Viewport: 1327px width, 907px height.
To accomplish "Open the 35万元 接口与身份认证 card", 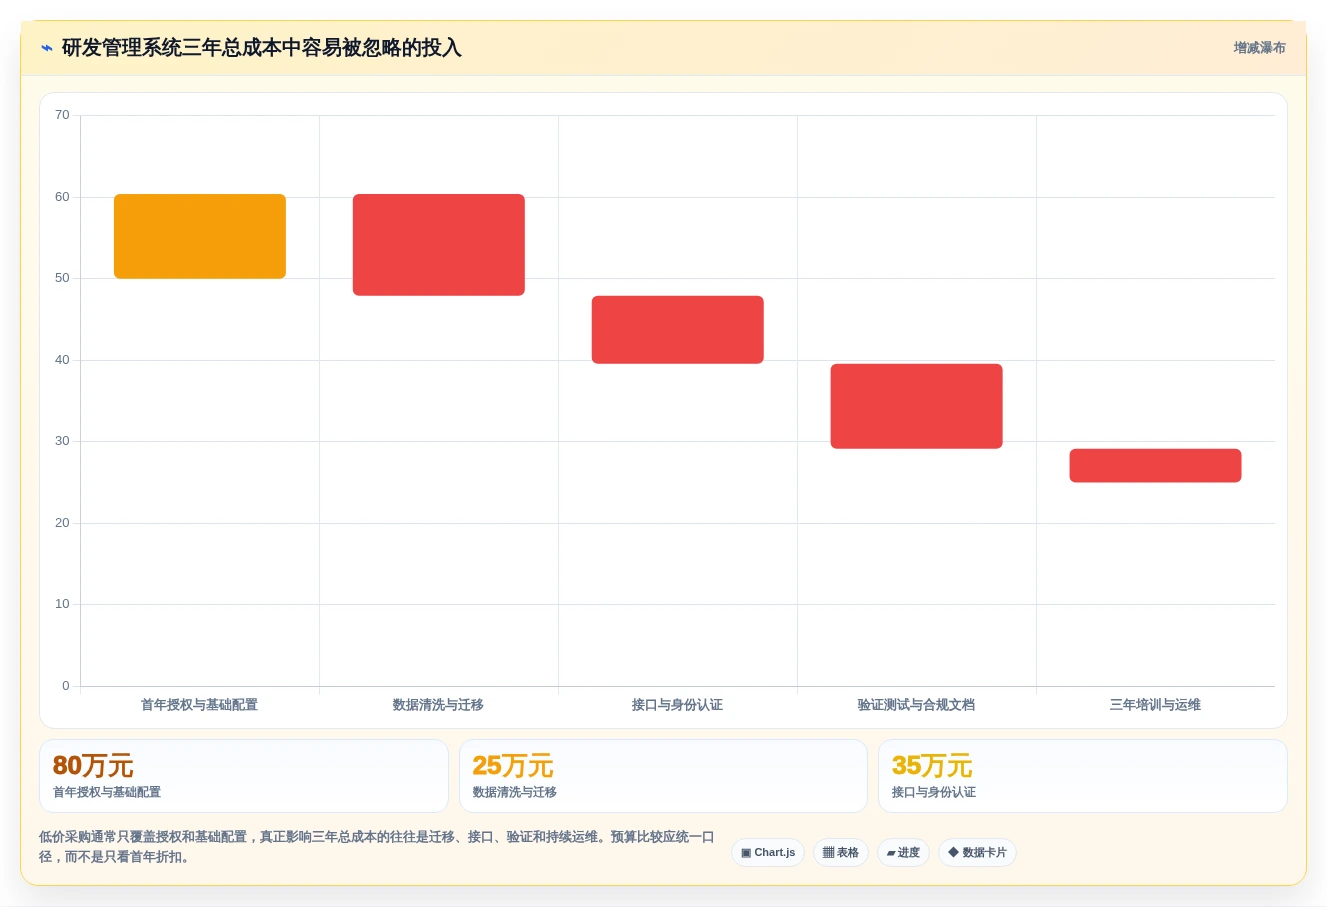I will (1083, 776).
